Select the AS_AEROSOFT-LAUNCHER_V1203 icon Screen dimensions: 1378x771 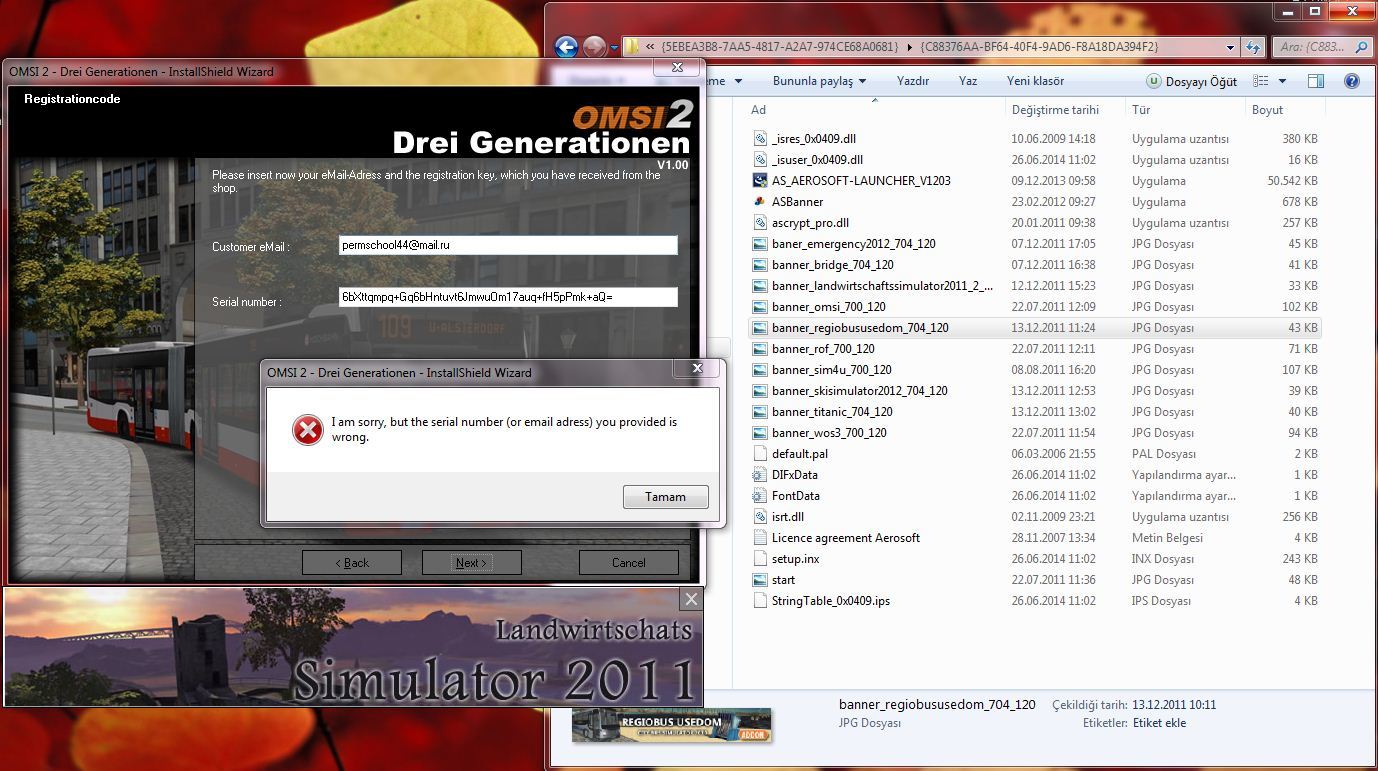coord(760,181)
